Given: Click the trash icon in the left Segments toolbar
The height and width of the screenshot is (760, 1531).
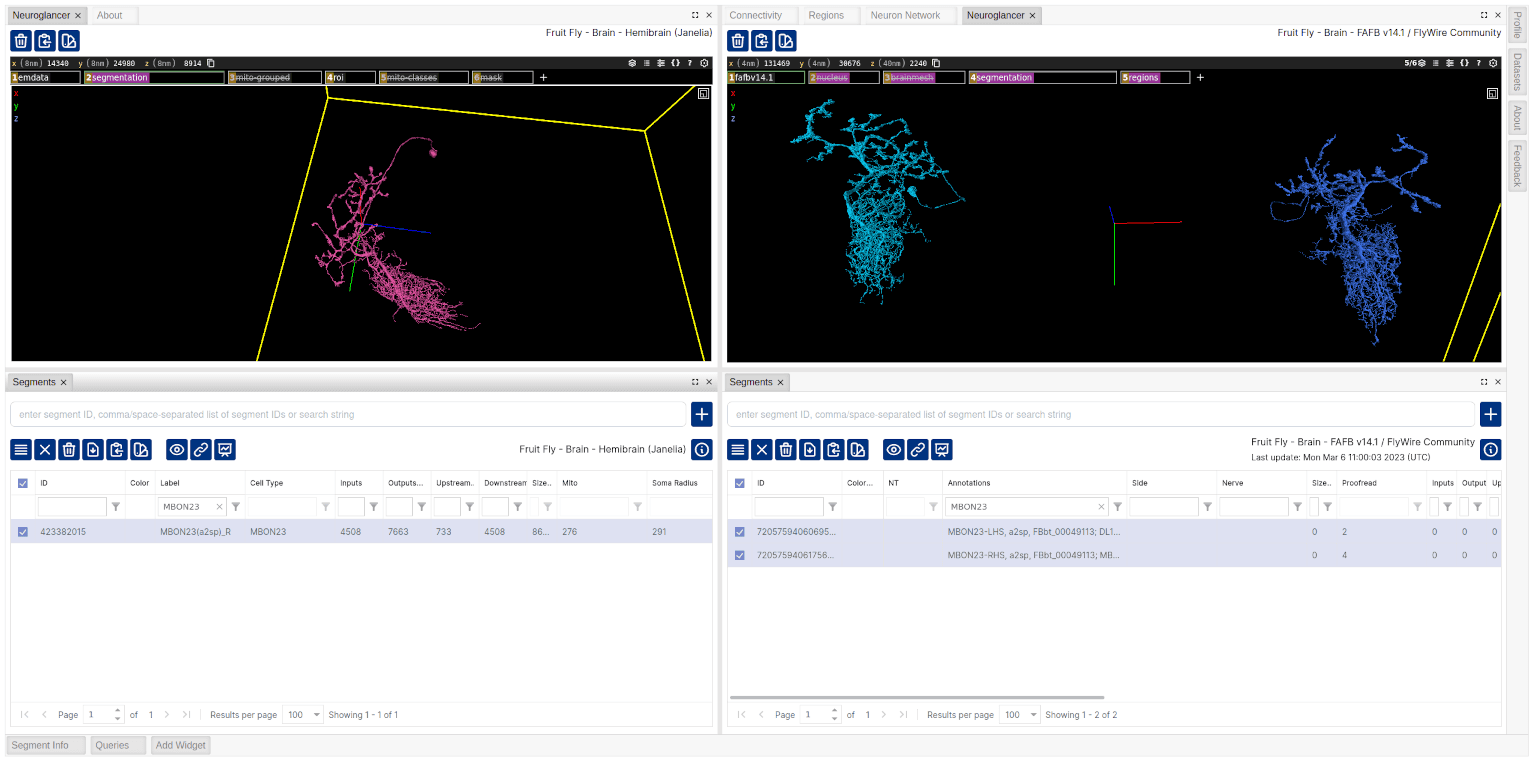Looking at the screenshot, I should (x=68, y=449).
